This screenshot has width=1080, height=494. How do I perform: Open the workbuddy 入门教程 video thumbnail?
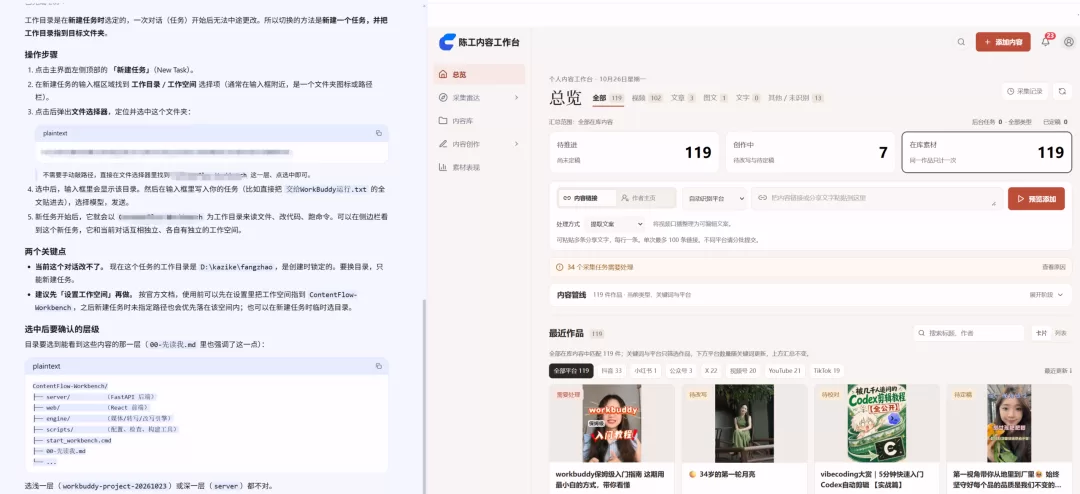pos(612,423)
